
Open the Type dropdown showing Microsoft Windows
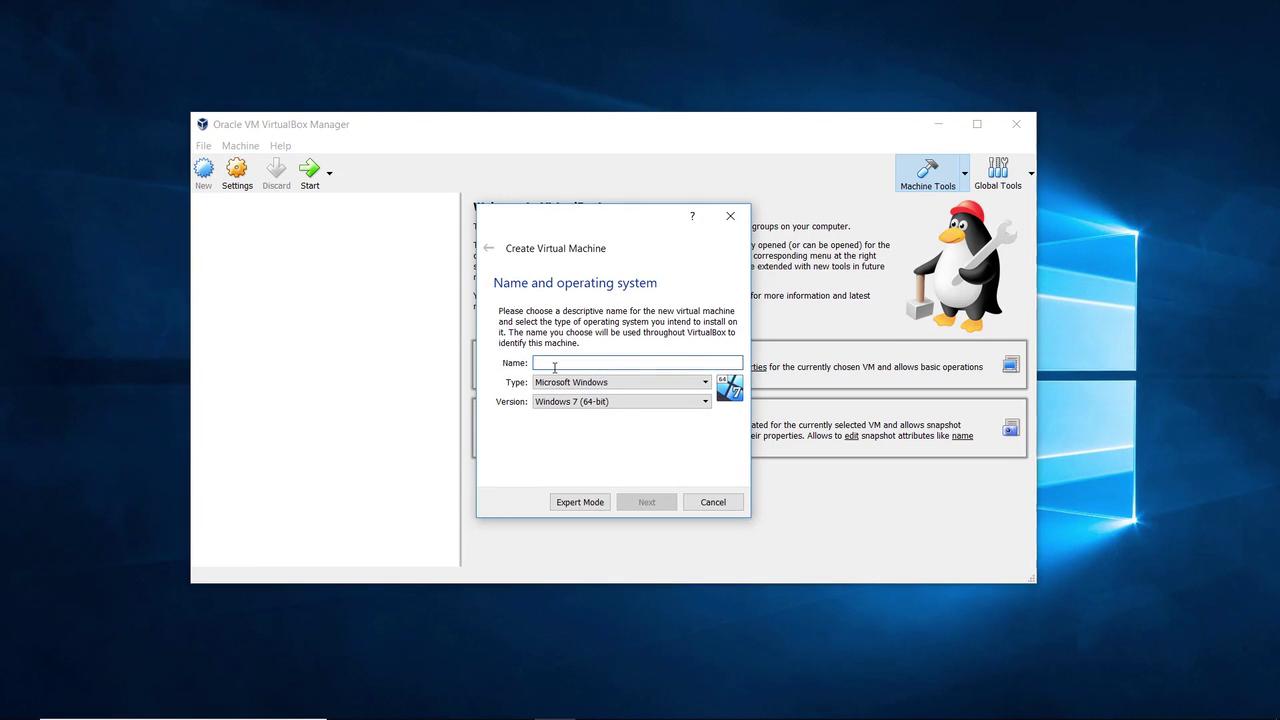click(x=621, y=382)
